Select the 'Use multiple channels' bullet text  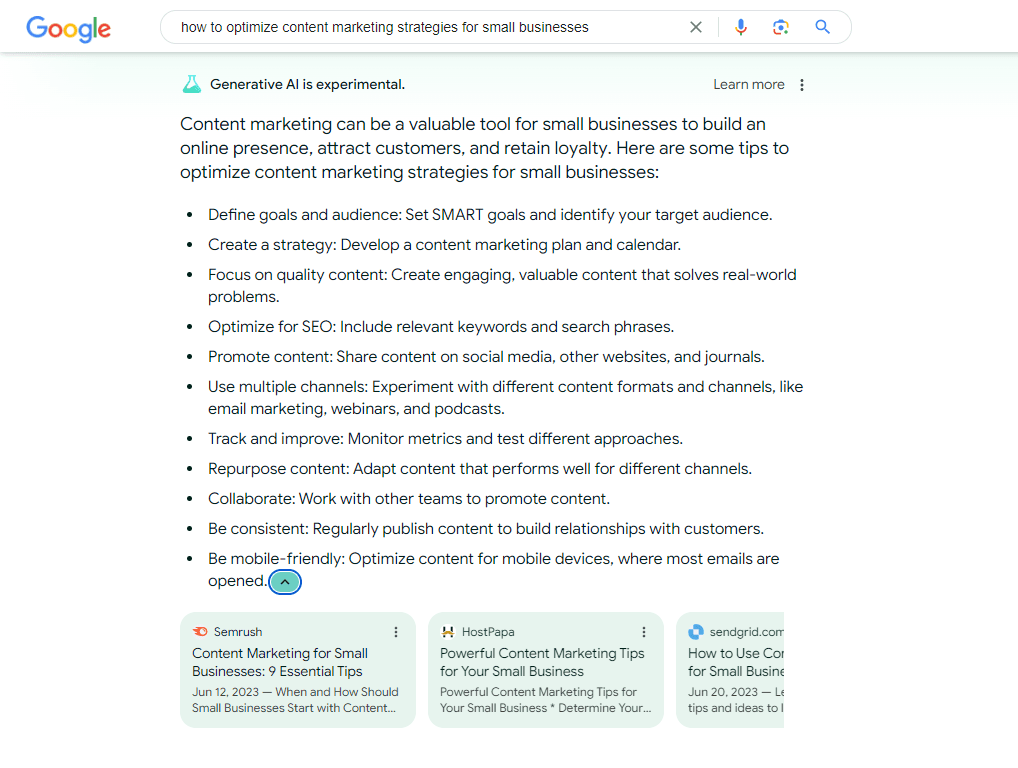505,397
